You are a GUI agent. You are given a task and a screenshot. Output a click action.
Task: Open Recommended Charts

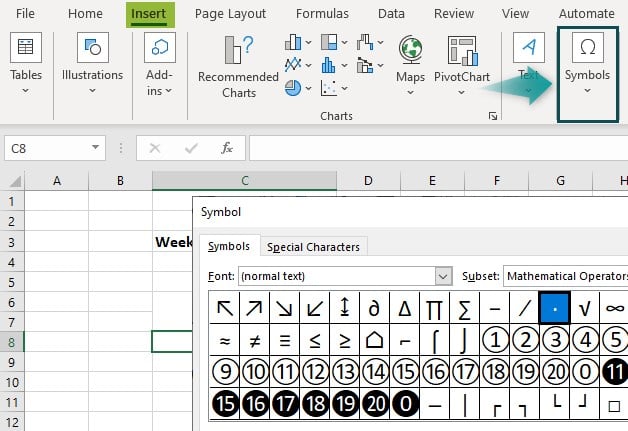pos(239,67)
